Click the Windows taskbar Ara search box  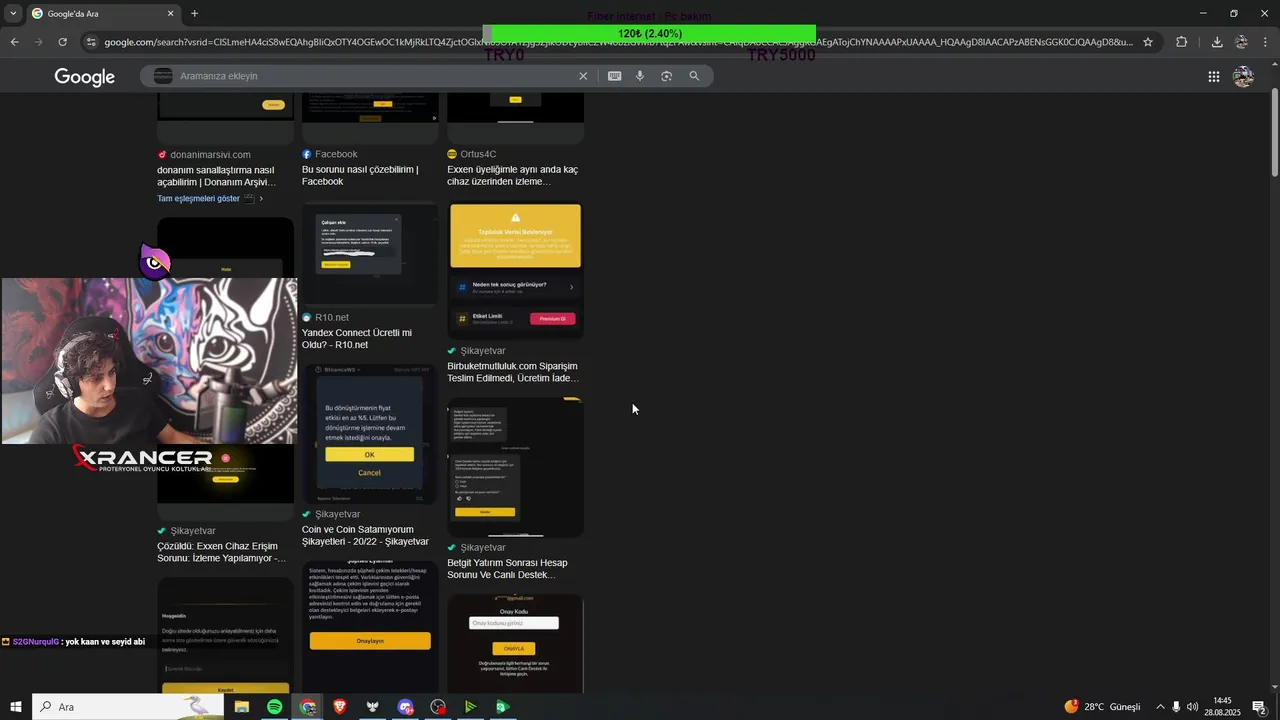click(127, 707)
